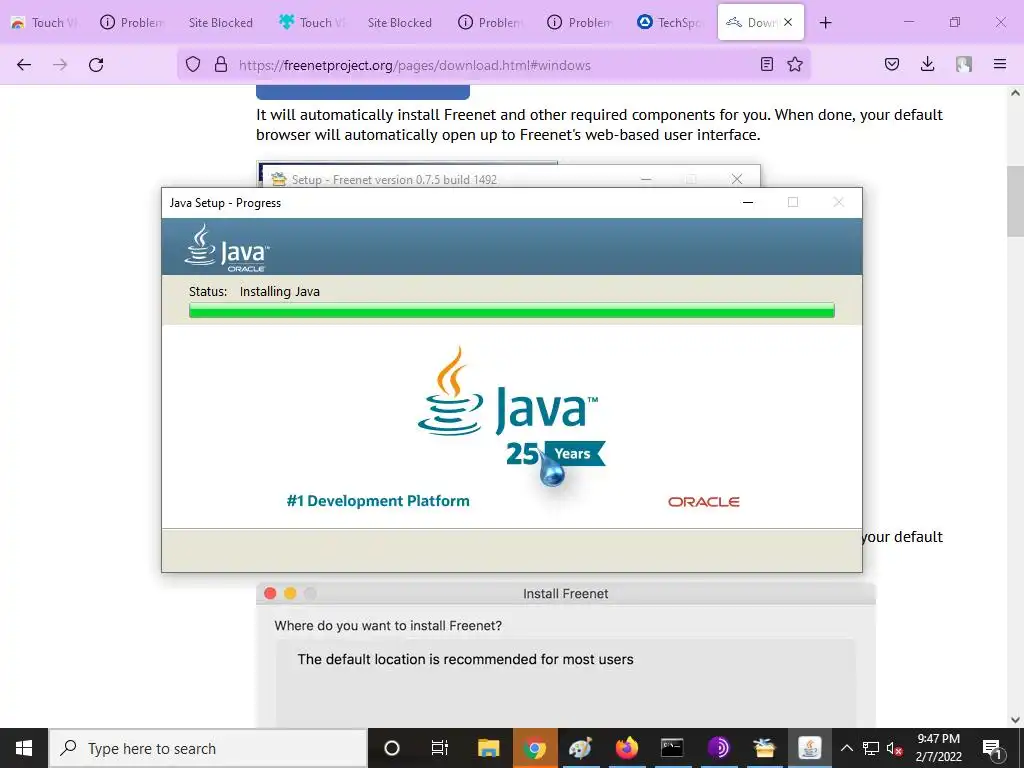
Task: Click the browser page vertical scrollbar thumb
Action: 1015,201
